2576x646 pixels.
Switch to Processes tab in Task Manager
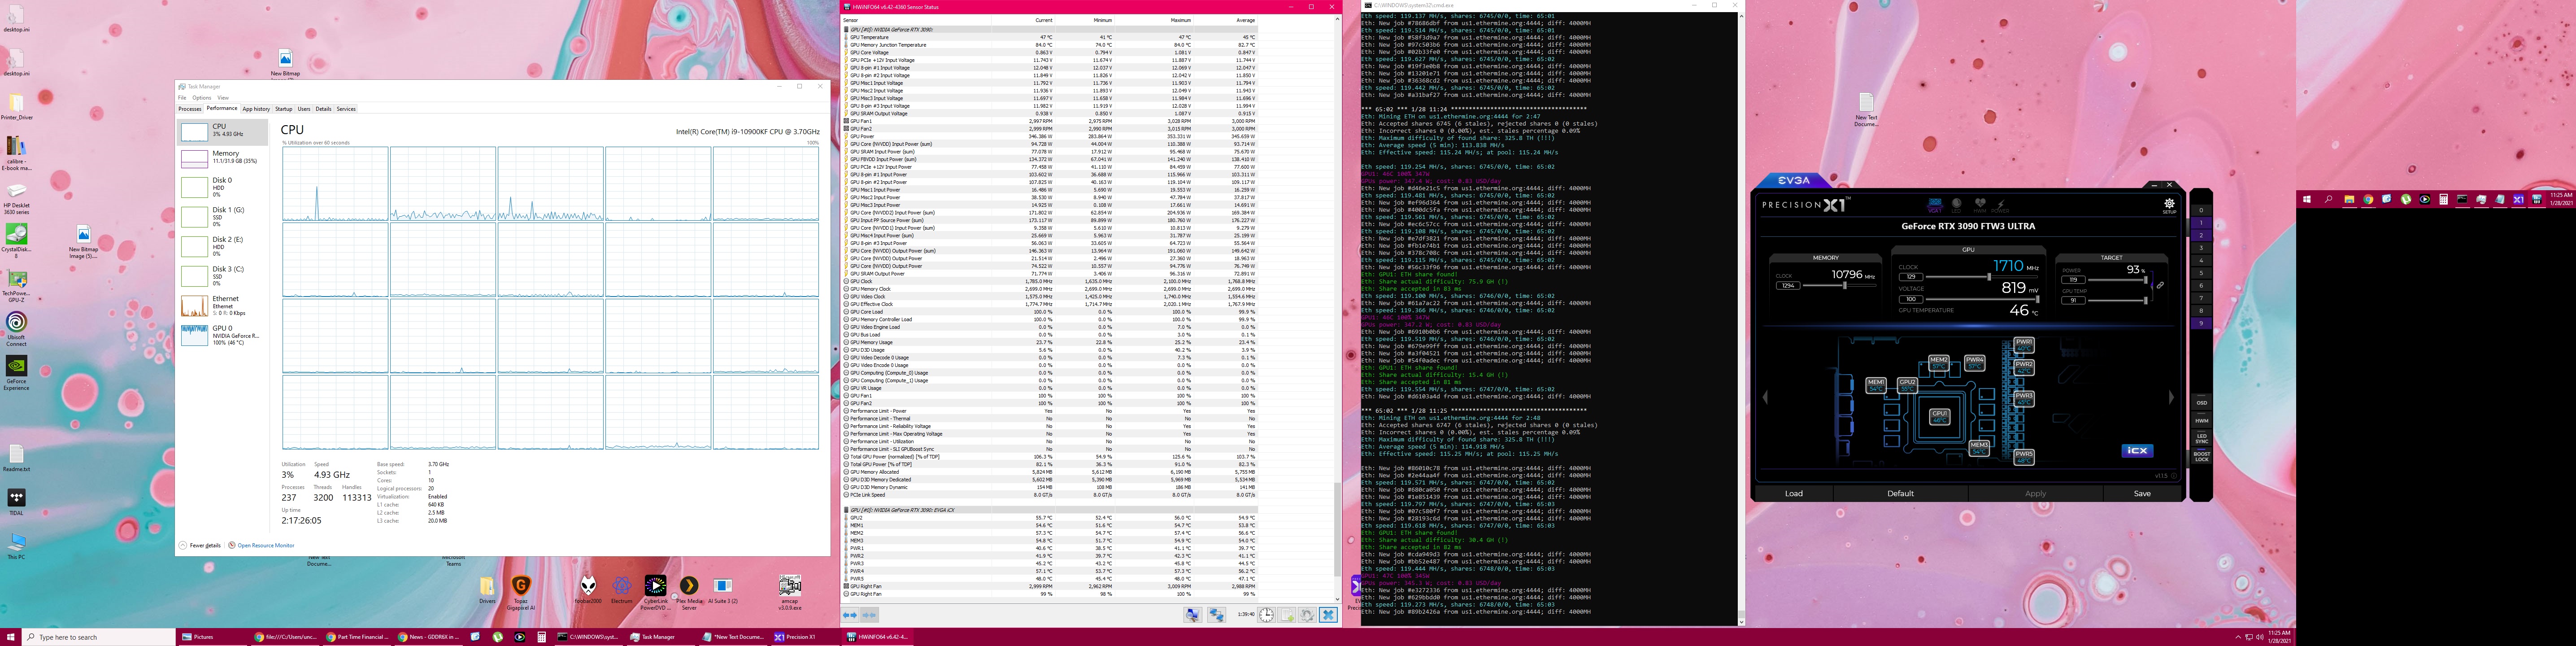click(190, 109)
